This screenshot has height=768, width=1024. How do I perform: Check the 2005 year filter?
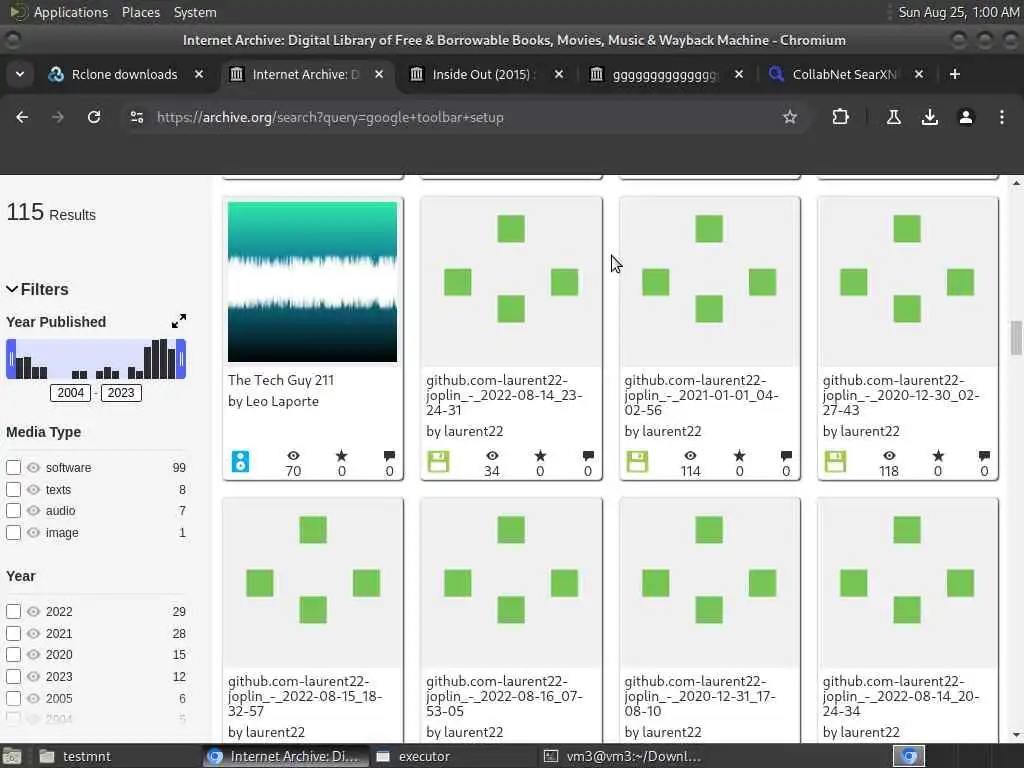[x=13, y=698]
